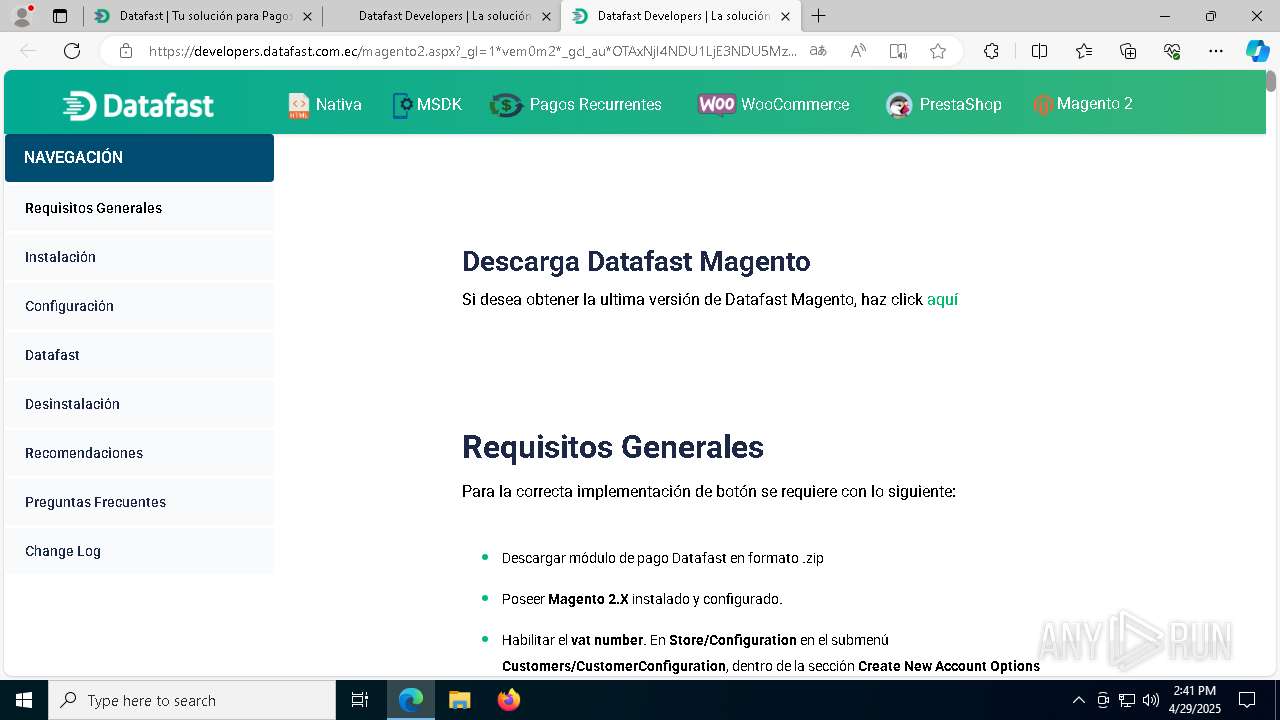Click the Datafast logo in header
The width and height of the screenshot is (1280, 720).
point(138,105)
